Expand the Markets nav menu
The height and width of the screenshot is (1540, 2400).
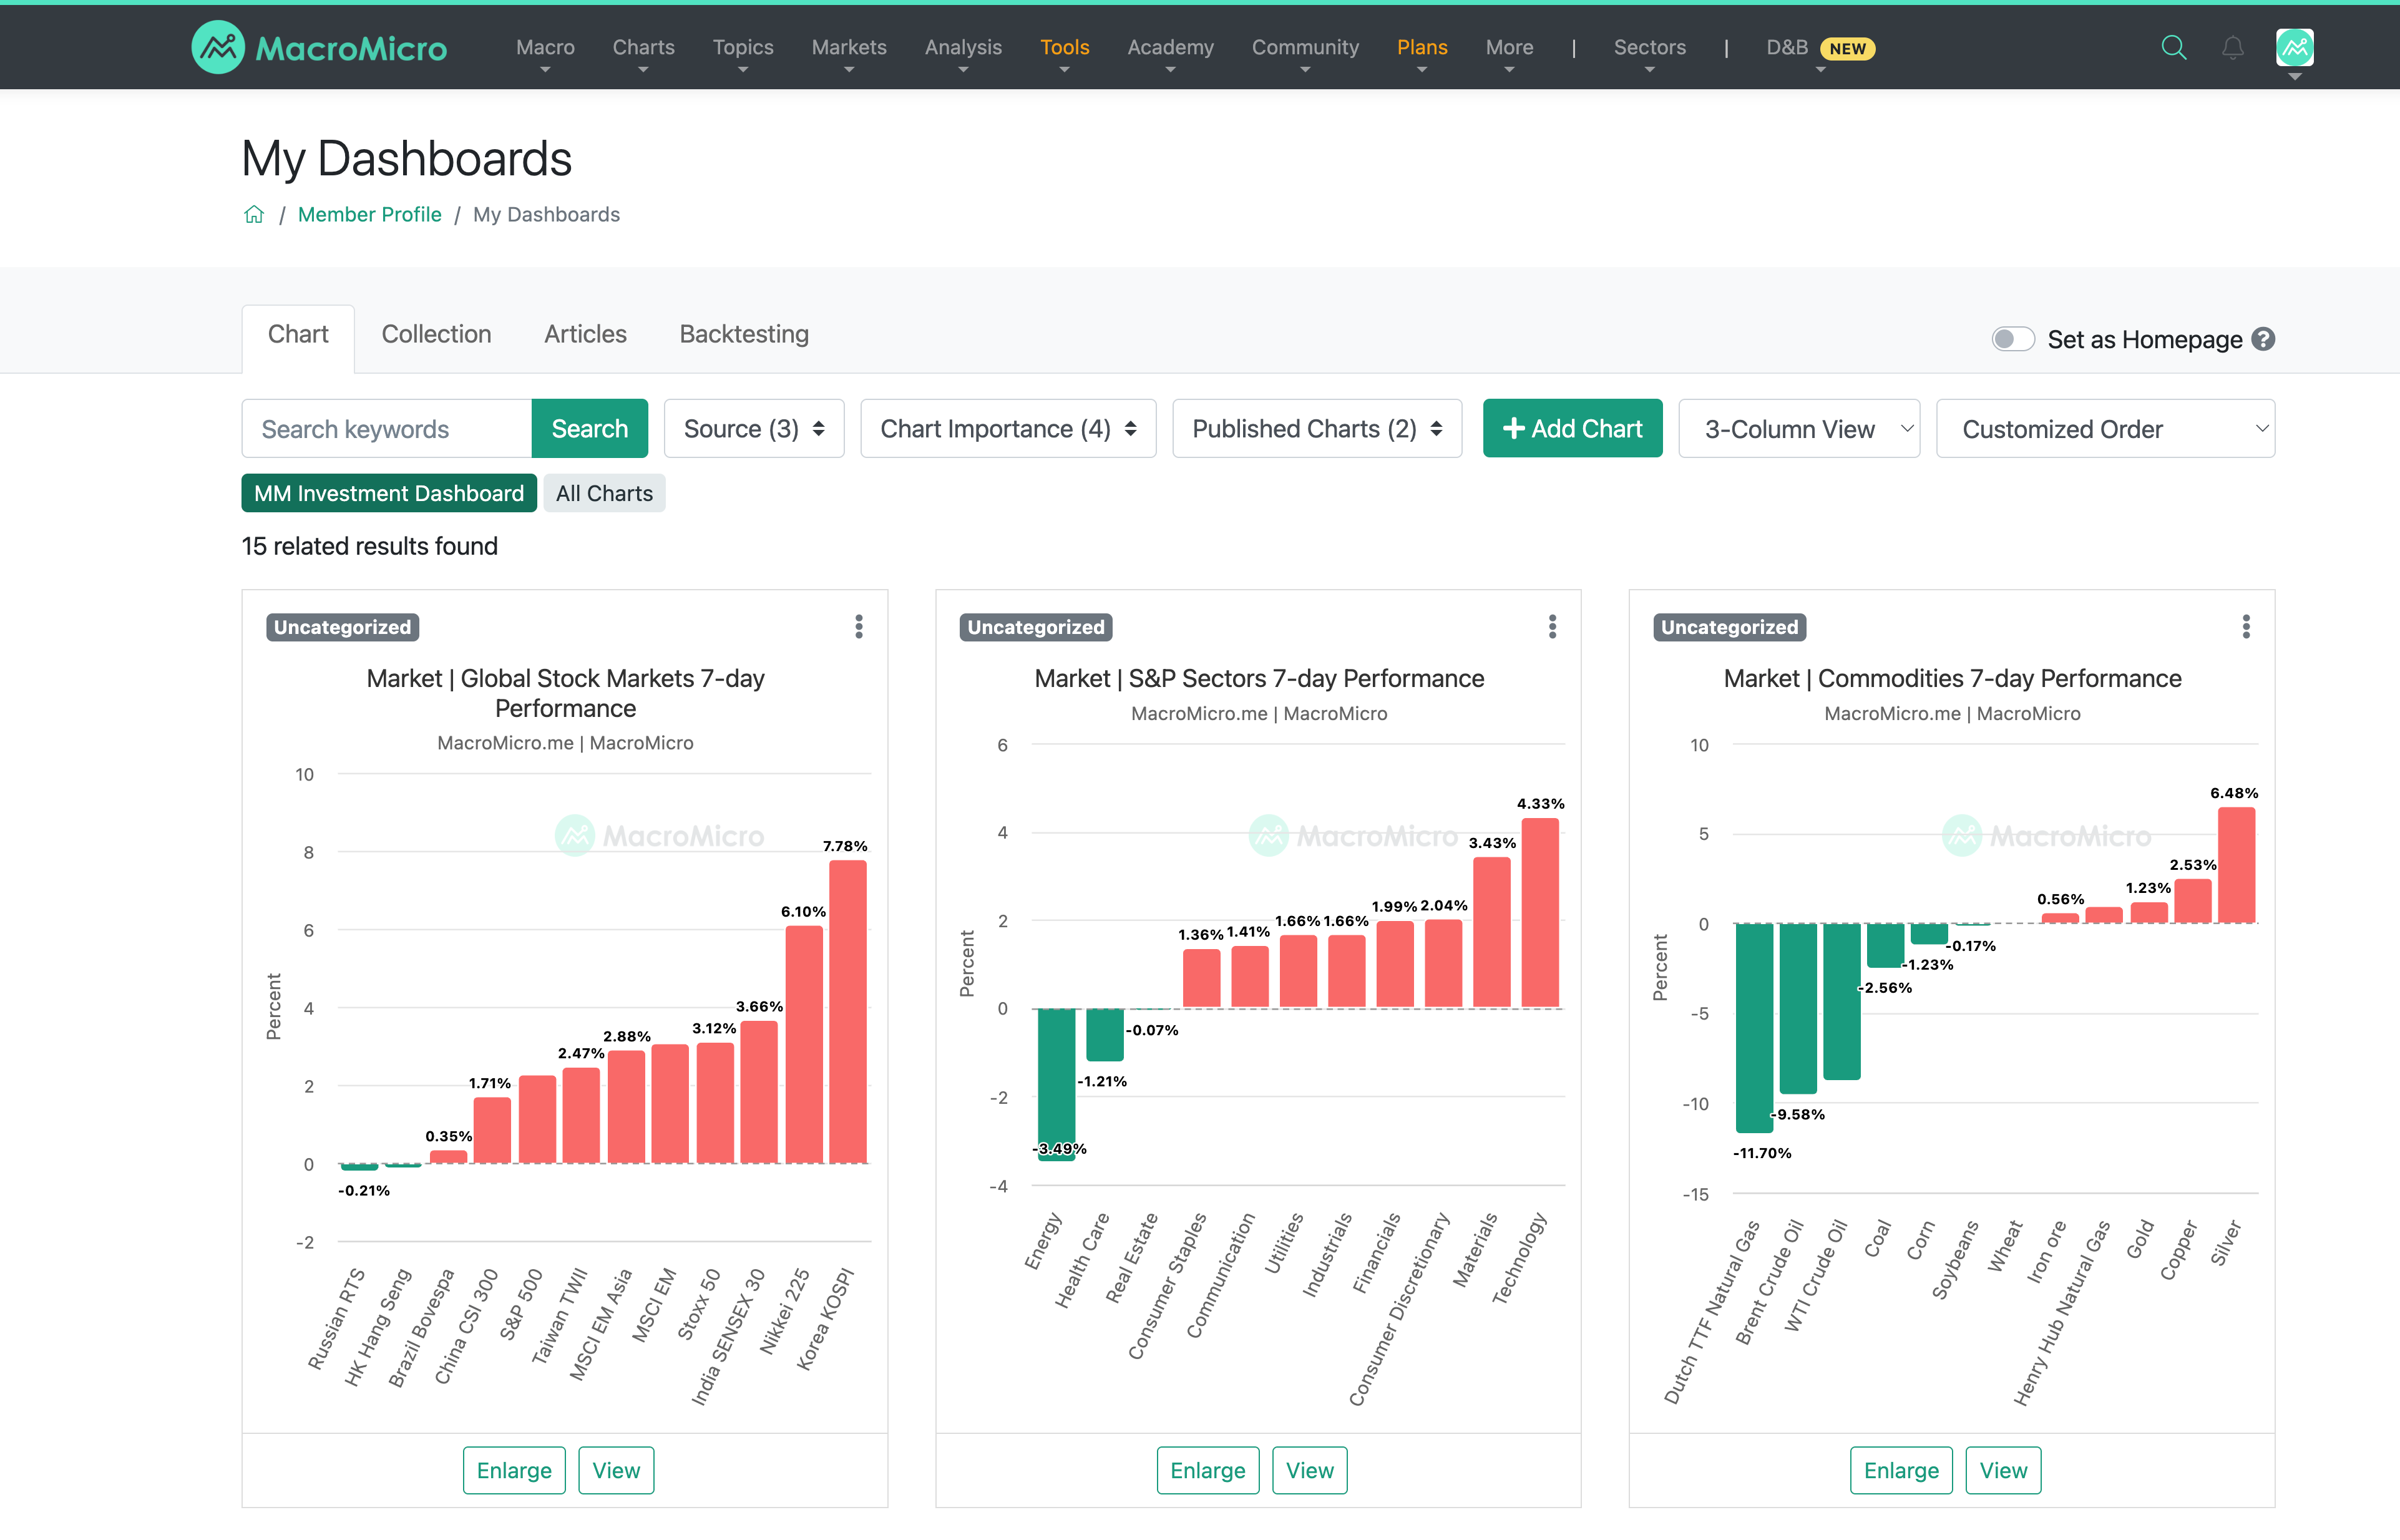pyautogui.click(x=849, y=47)
